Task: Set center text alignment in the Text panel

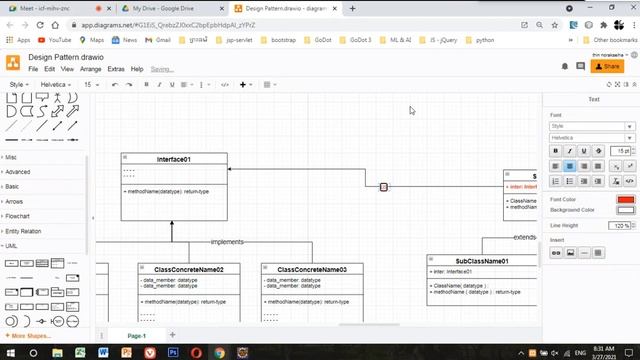Action: (570, 166)
